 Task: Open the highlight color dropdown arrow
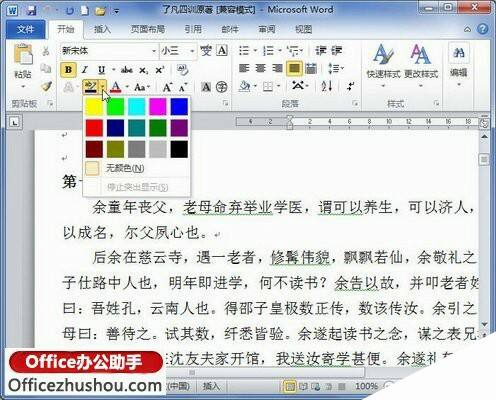103,87
